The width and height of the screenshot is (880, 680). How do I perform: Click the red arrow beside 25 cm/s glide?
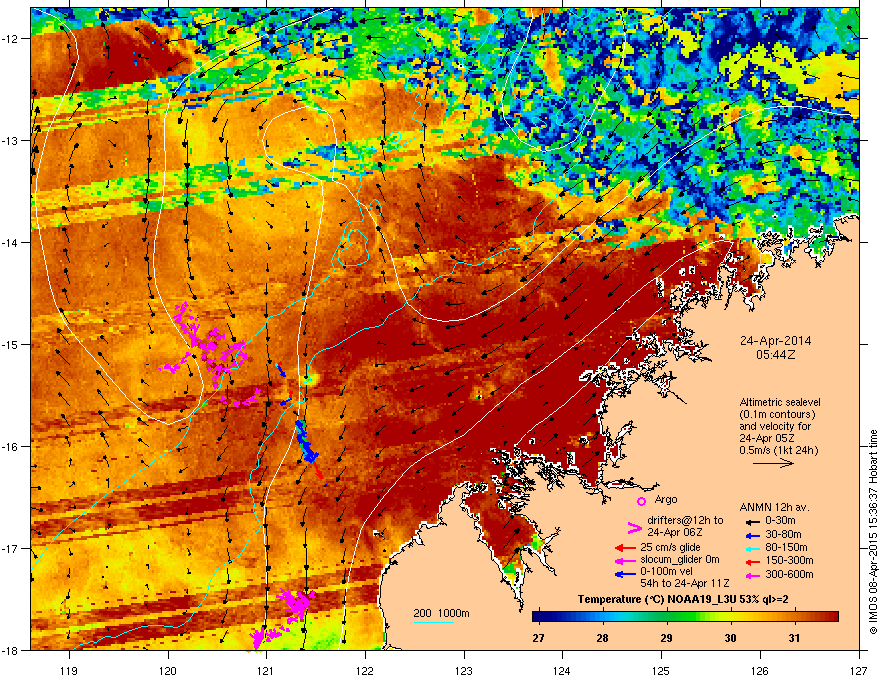coord(625,548)
